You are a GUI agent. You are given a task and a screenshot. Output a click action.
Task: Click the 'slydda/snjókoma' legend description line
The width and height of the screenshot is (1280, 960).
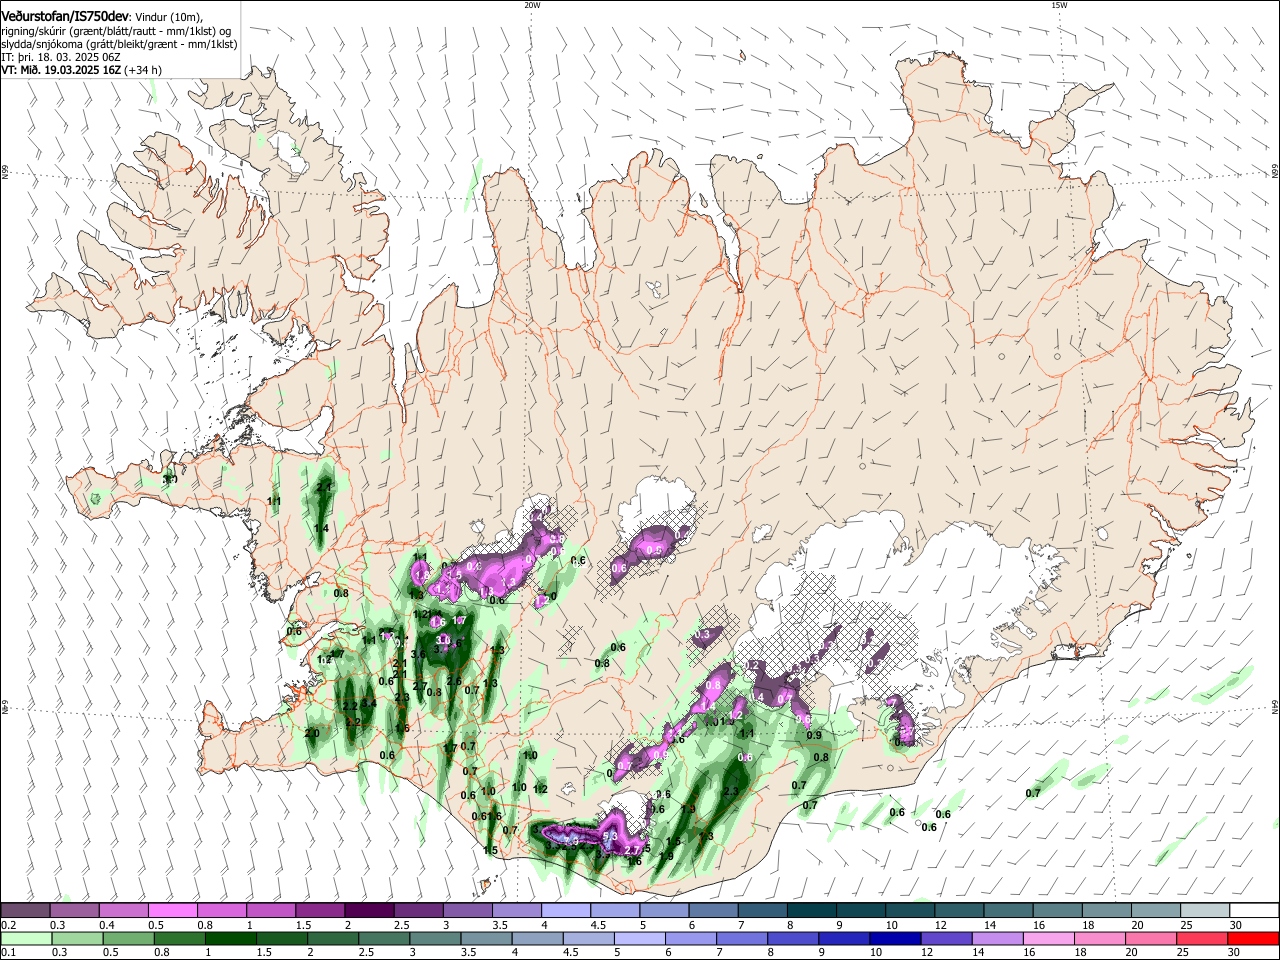[119, 44]
